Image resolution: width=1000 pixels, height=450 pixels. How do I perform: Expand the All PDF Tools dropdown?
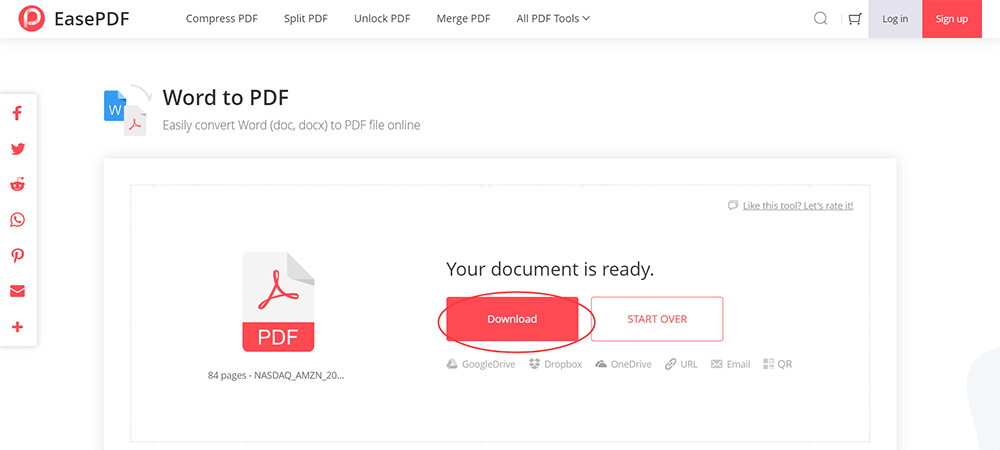553,18
